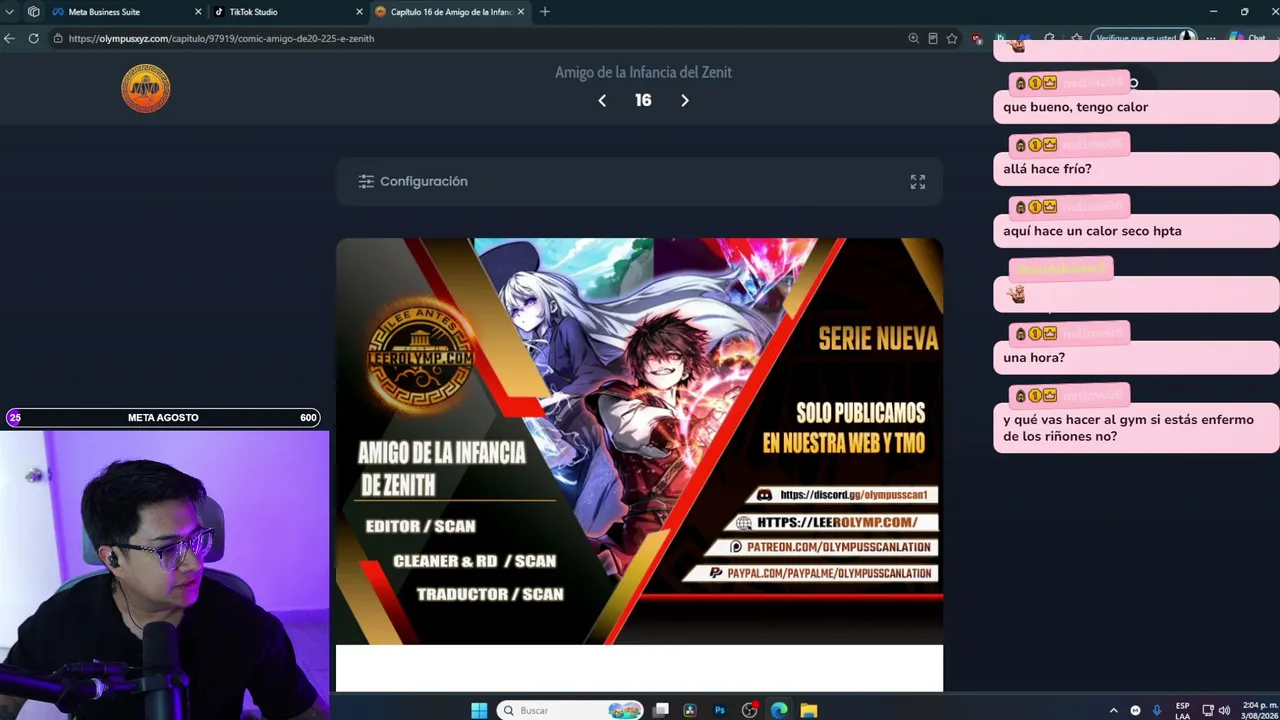Viewport: 1280px width, 720px height.
Task: Toggle fullscreen reader mode icon
Action: (x=918, y=182)
